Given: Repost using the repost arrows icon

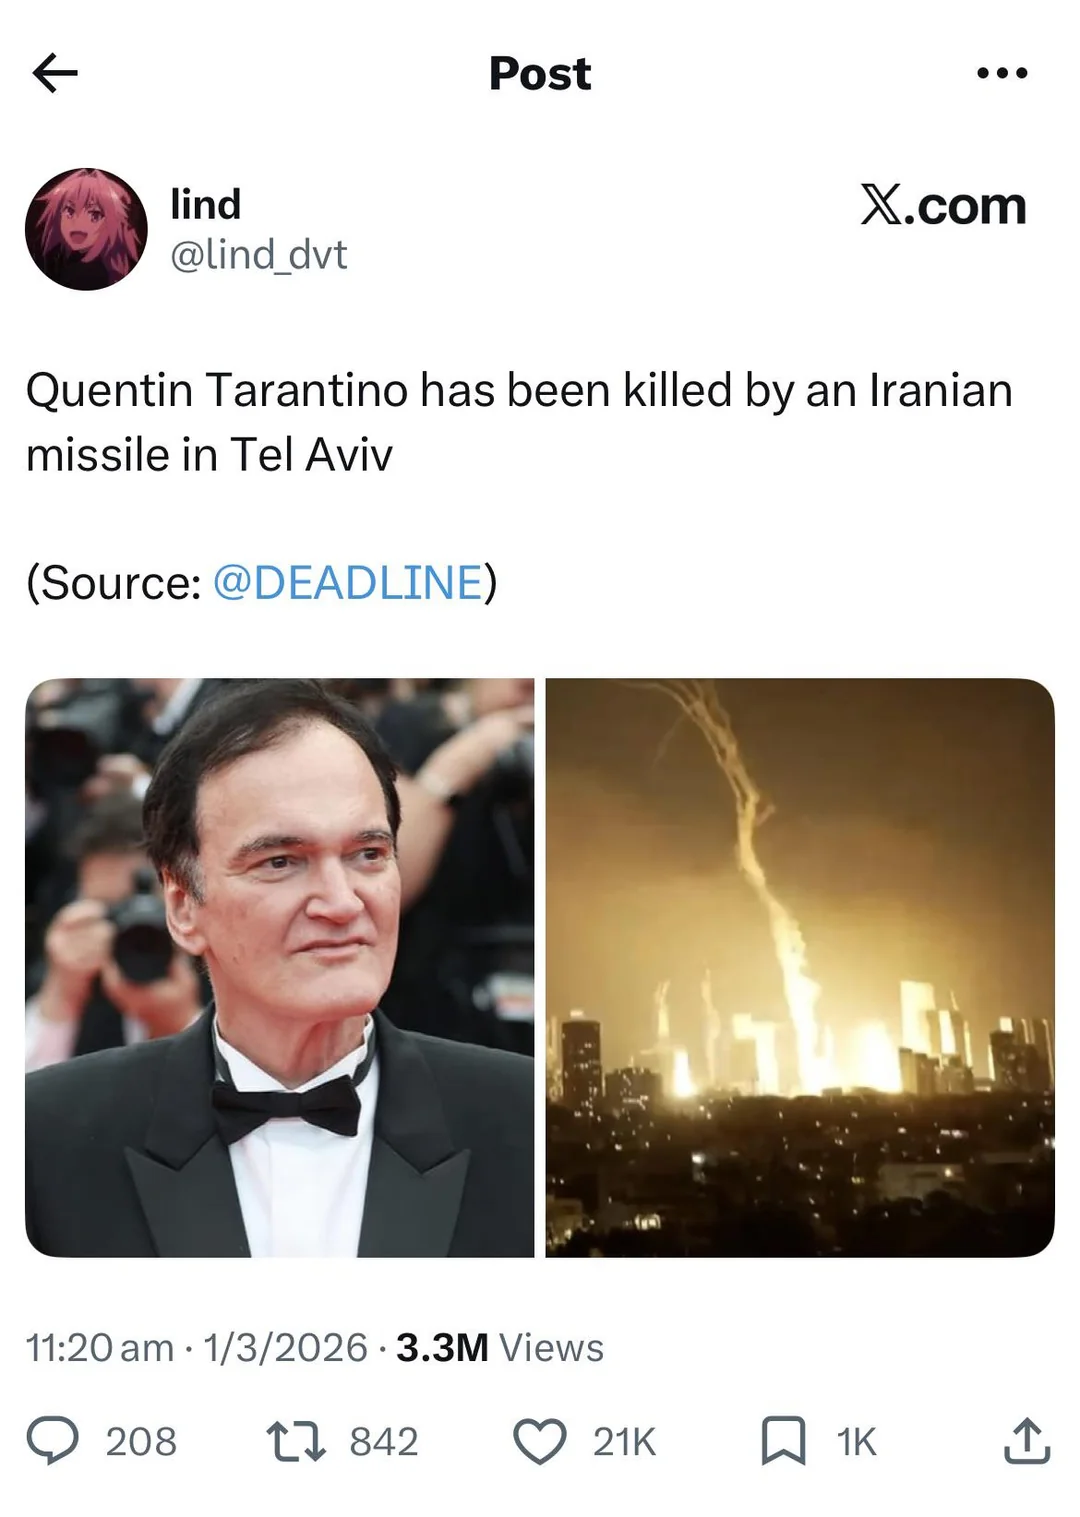Looking at the screenshot, I should (x=296, y=1441).
